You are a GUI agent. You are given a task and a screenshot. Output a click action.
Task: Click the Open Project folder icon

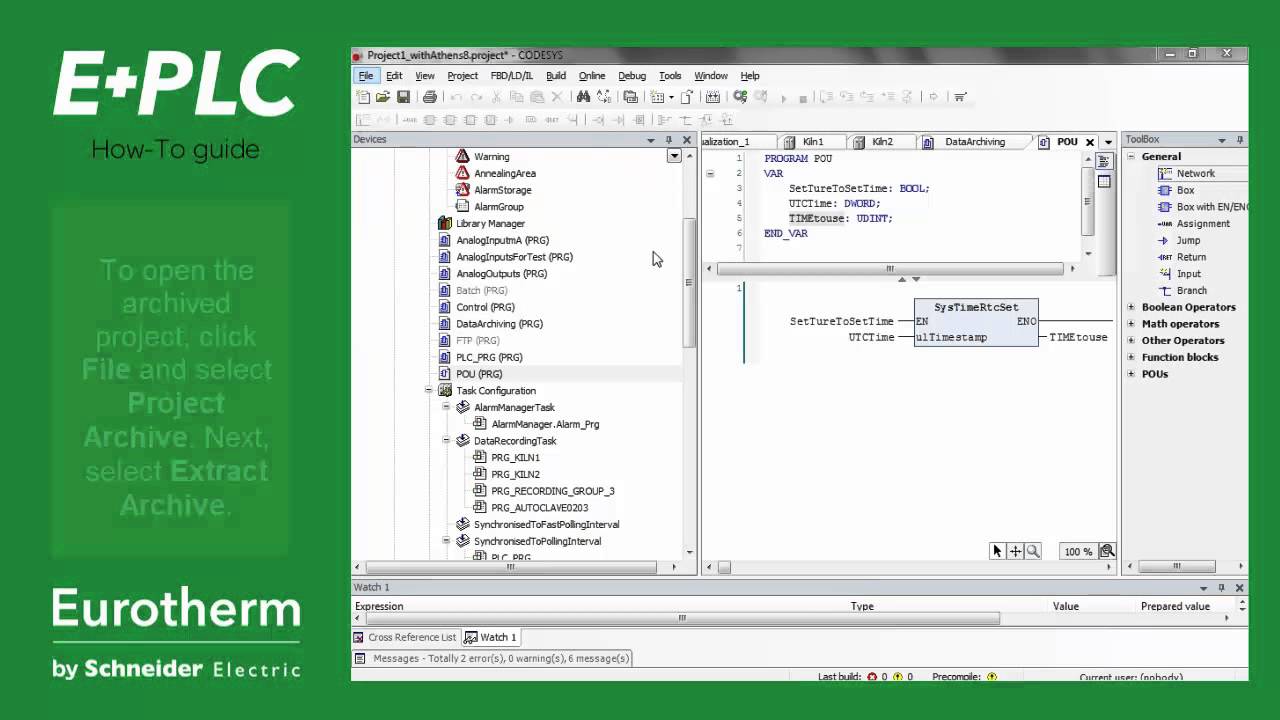coord(383,97)
